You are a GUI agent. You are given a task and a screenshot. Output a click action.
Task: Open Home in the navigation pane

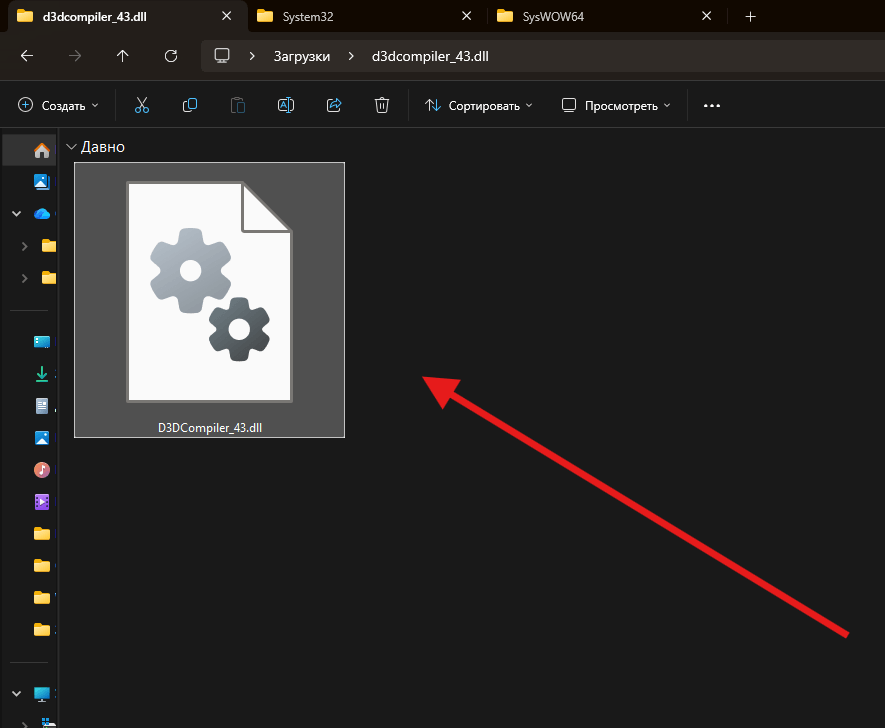click(42, 151)
